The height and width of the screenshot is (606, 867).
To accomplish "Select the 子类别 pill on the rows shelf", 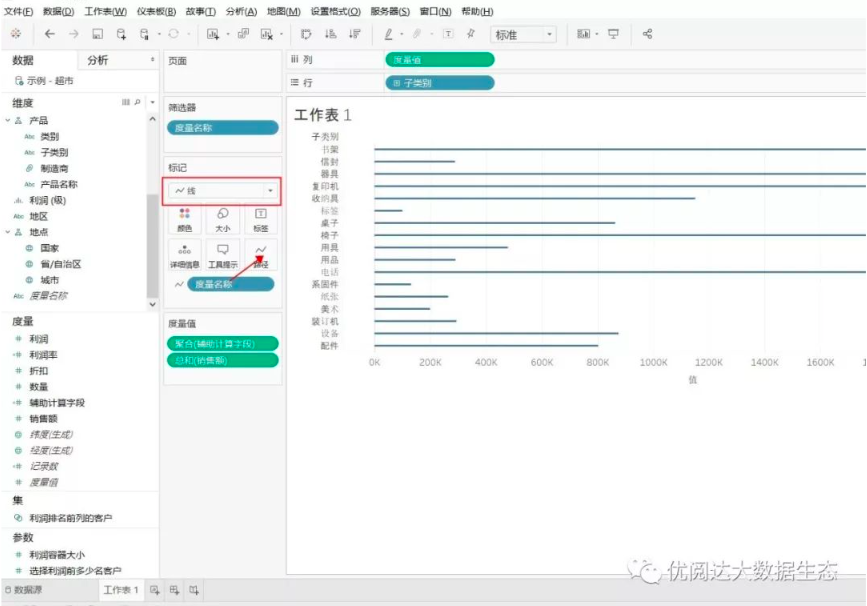I will point(439,83).
